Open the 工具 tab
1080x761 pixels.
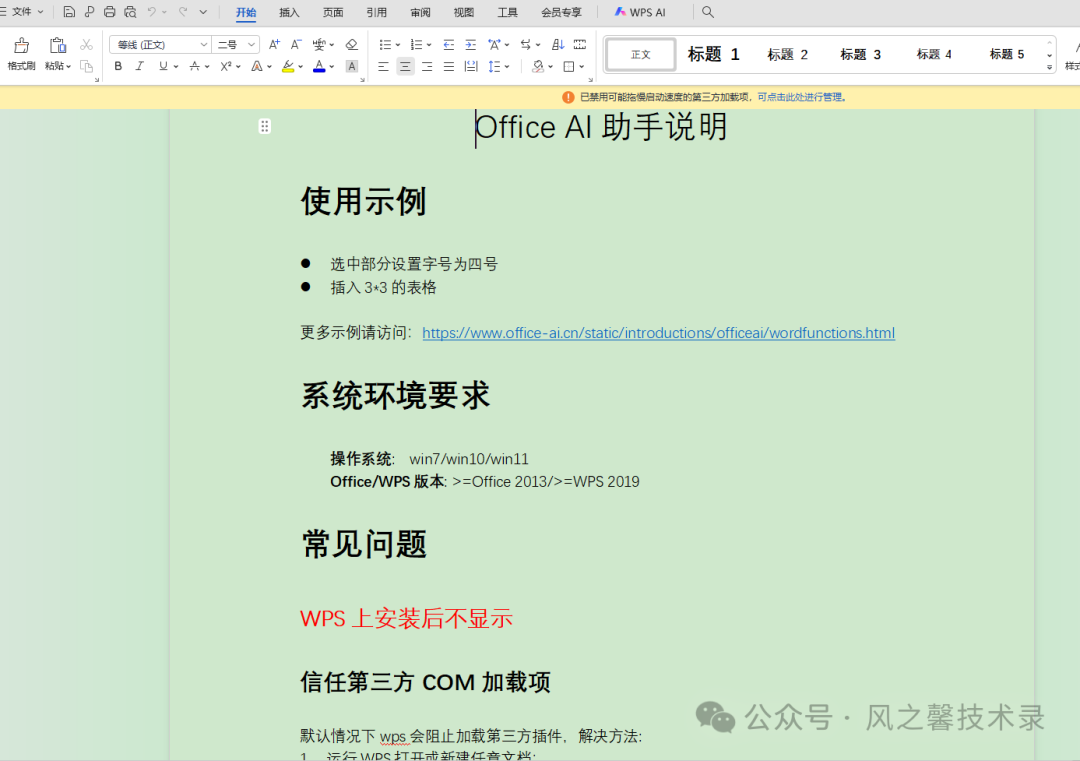[508, 12]
